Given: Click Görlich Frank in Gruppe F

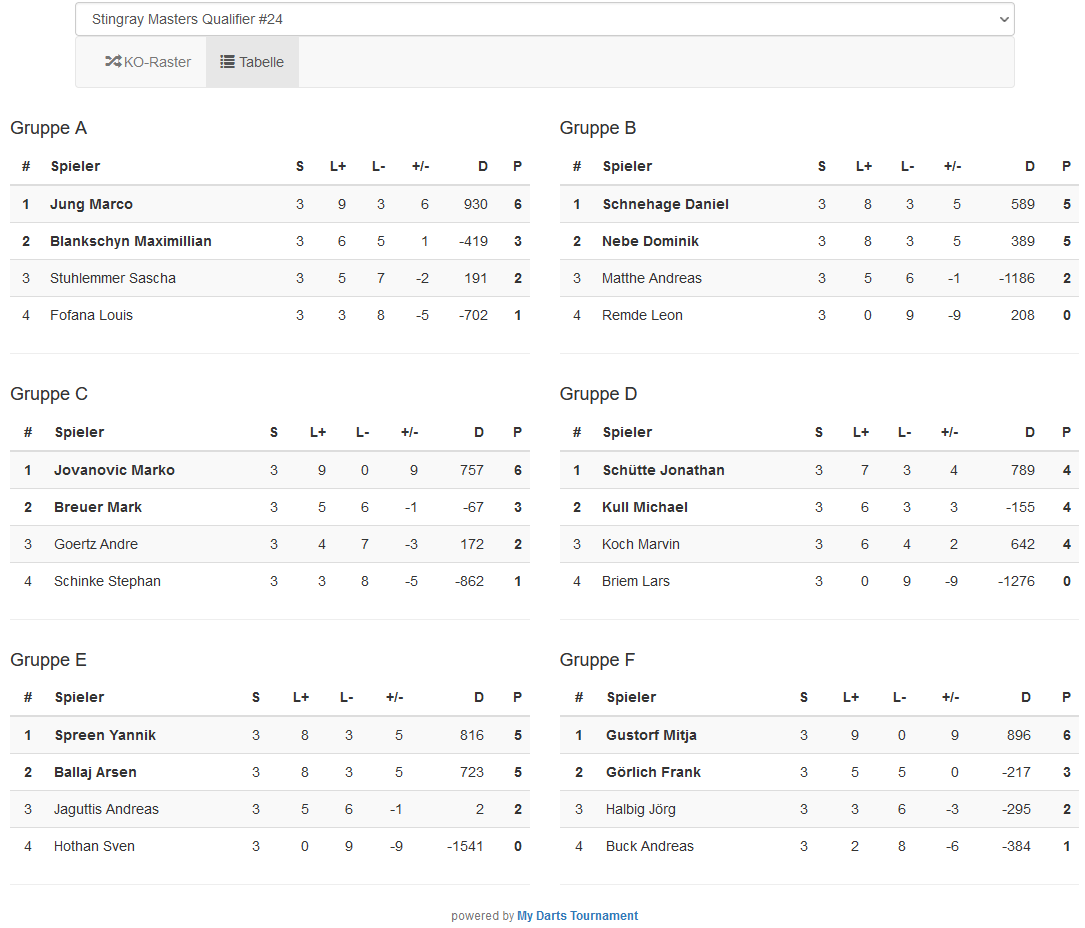Looking at the screenshot, I should 653,772.
